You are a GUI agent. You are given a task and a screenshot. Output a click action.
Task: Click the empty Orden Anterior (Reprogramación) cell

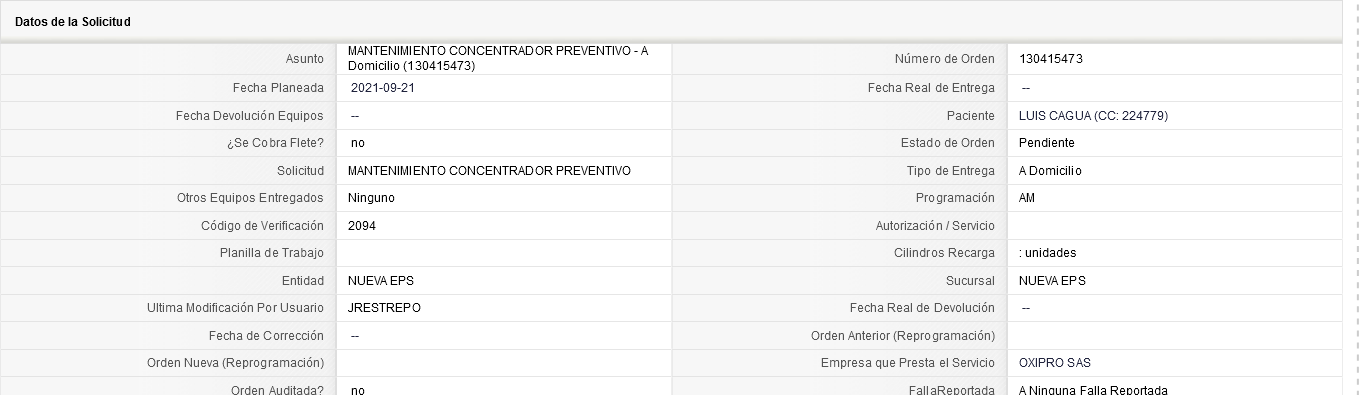tap(1174, 336)
